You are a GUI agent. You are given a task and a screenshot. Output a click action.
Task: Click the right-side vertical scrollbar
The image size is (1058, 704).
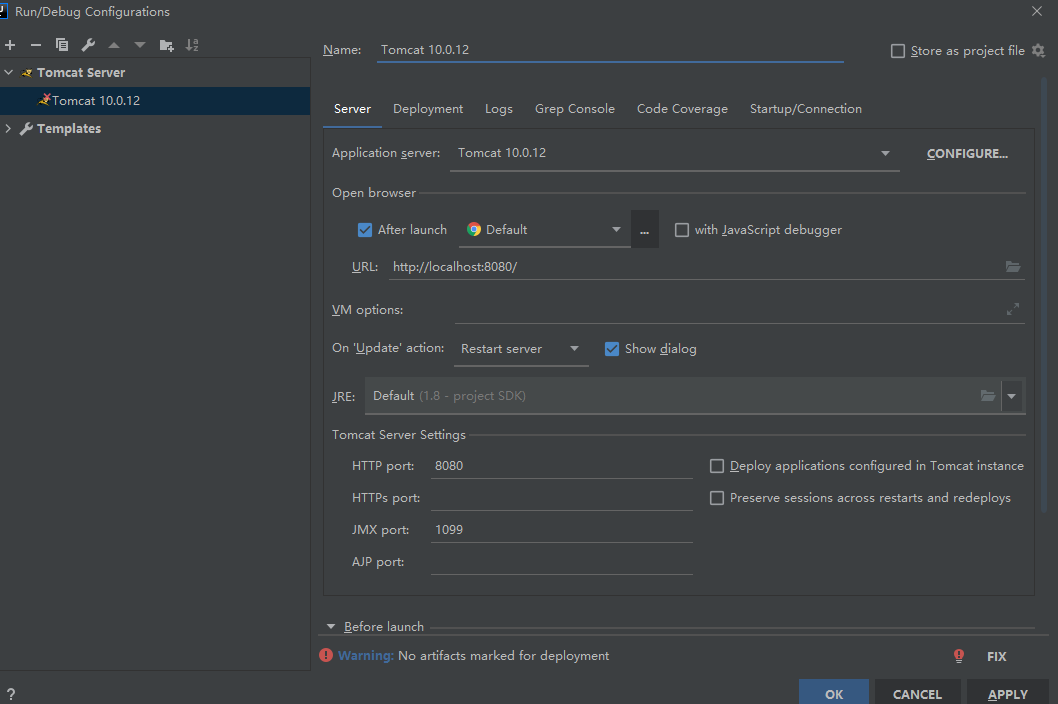point(1045,297)
